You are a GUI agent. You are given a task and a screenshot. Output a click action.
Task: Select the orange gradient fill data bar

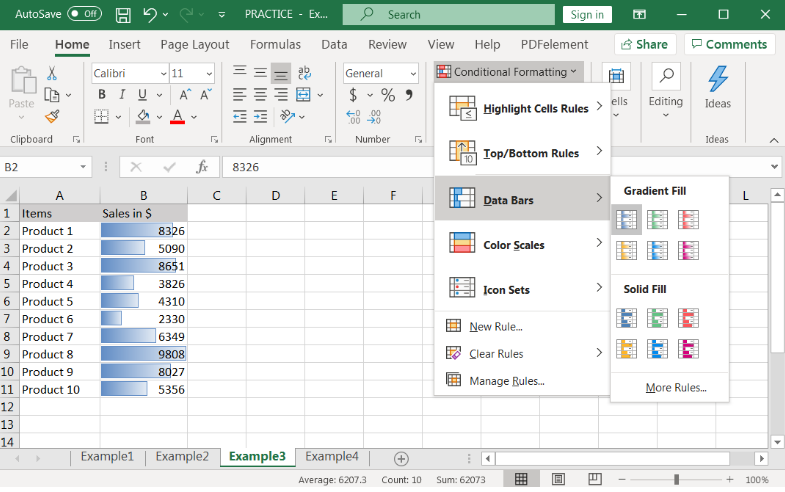click(626, 250)
